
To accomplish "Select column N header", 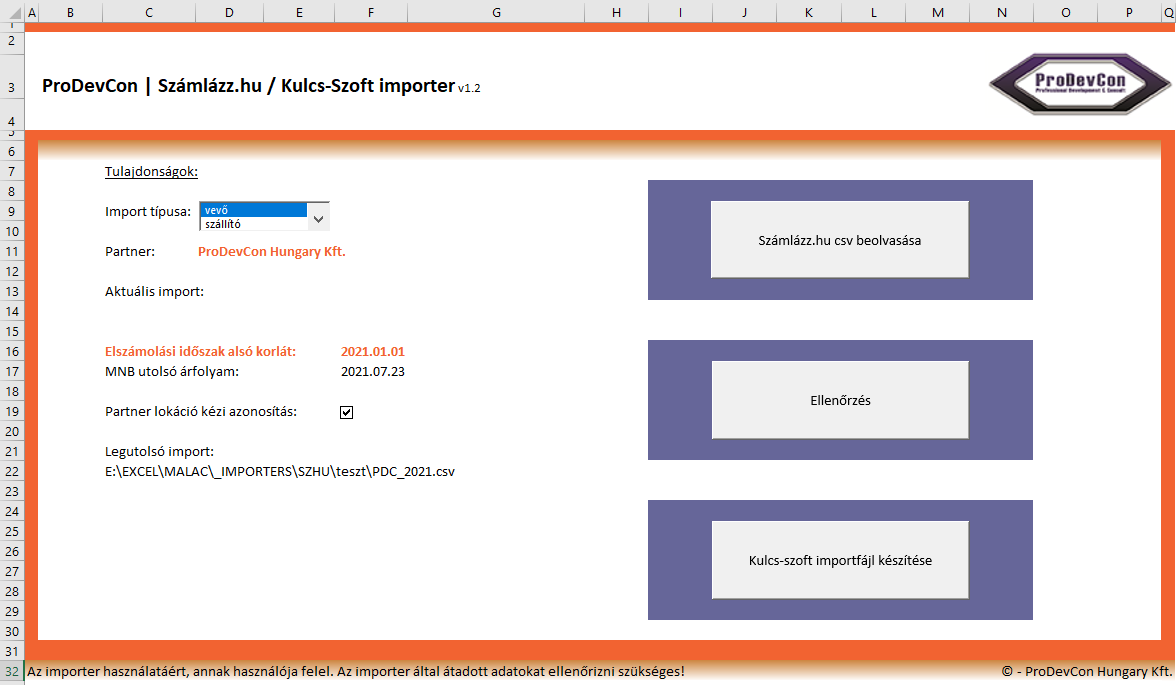I will tap(1002, 13).
